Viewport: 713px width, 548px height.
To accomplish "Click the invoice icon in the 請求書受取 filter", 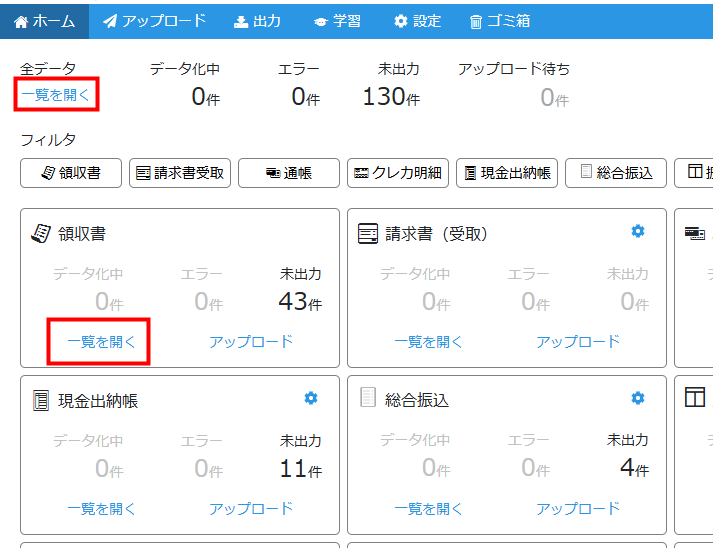I will click(x=143, y=173).
